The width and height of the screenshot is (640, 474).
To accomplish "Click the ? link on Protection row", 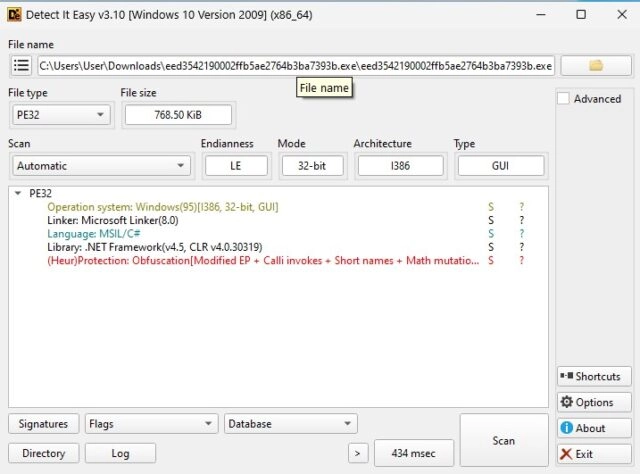I will (521, 260).
